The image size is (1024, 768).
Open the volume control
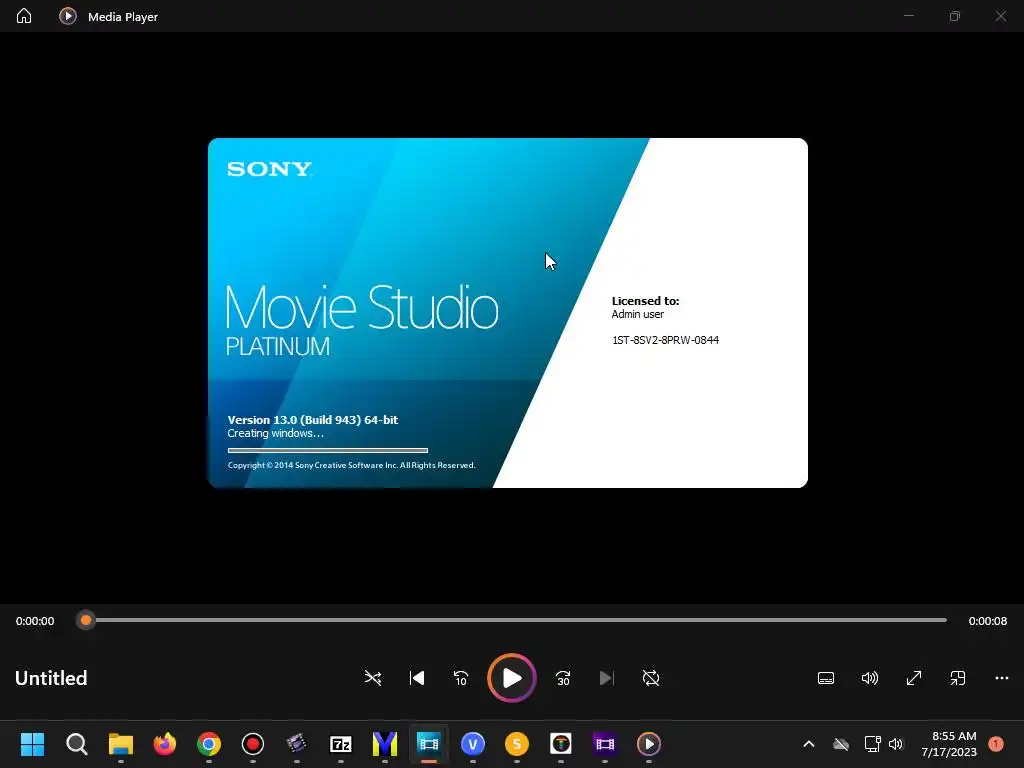[x=870, y=678]
